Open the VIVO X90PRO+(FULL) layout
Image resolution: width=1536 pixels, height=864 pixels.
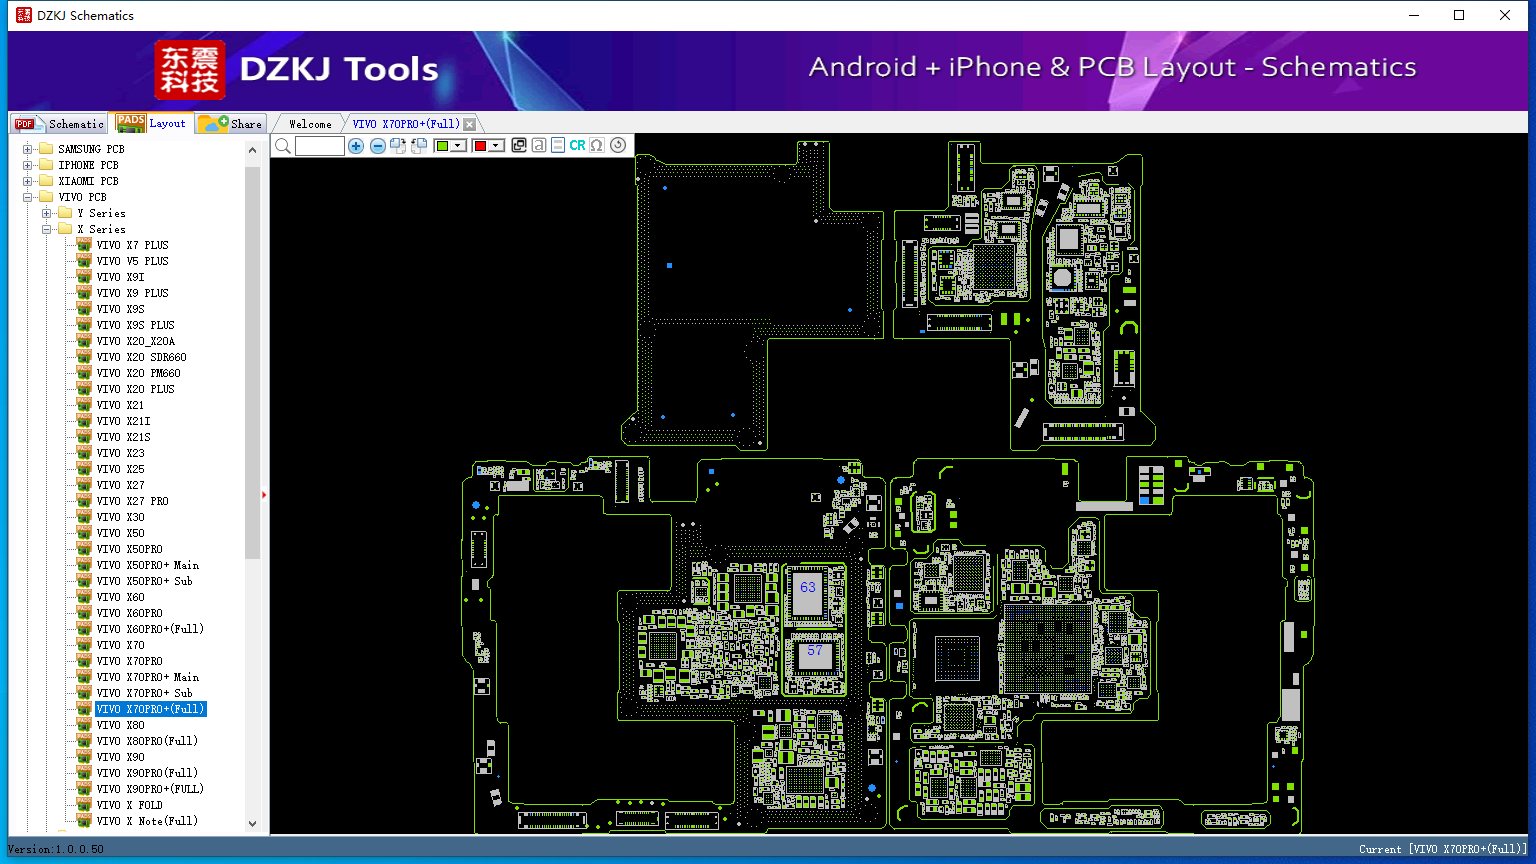pos(150,789)
